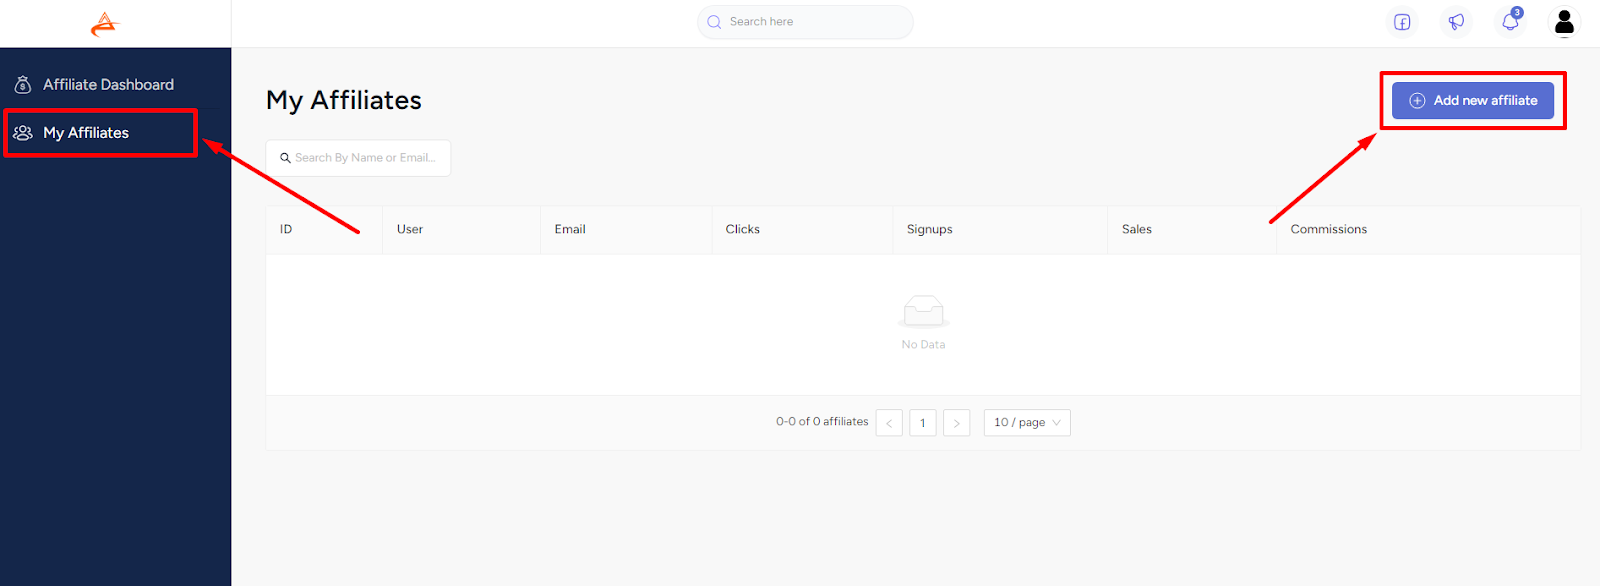The height and width of the screenshot is (586, 1600).
Task: Go to previous page arrow
Action: click(x=889, y=423)
